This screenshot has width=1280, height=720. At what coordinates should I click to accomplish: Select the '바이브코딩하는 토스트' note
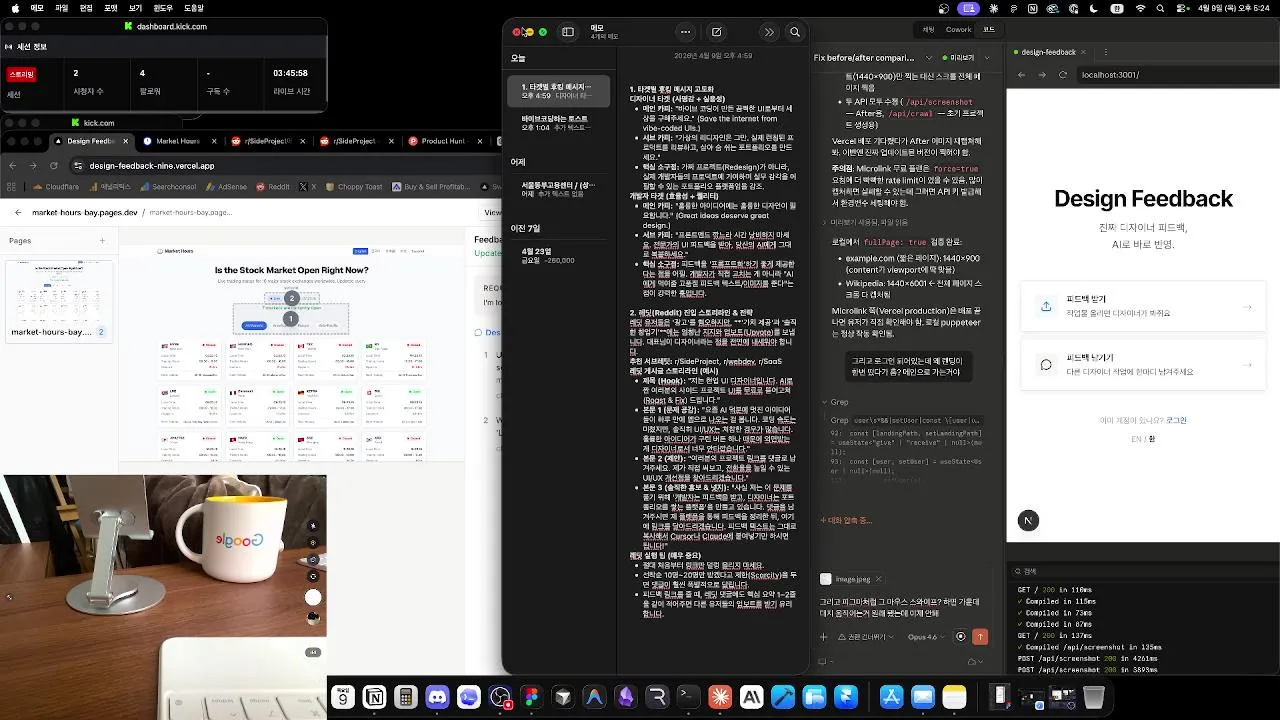pyautogui.click(x=559, y=123)
